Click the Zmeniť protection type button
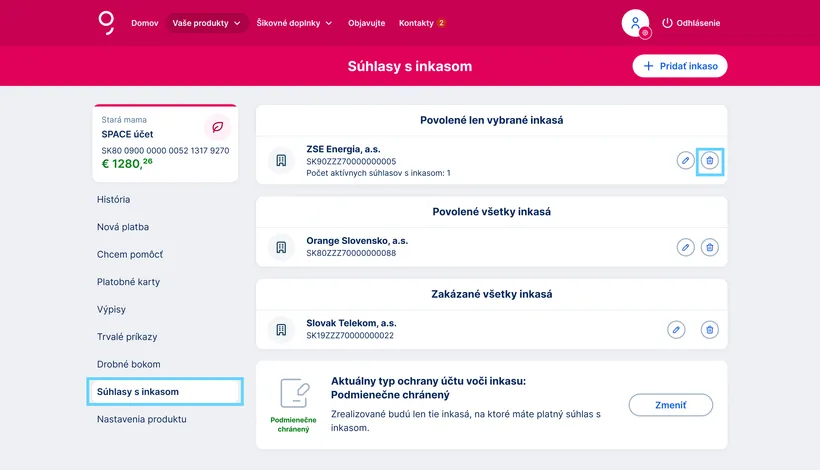Viewport: 820px width, 470px height. [670, 405]
